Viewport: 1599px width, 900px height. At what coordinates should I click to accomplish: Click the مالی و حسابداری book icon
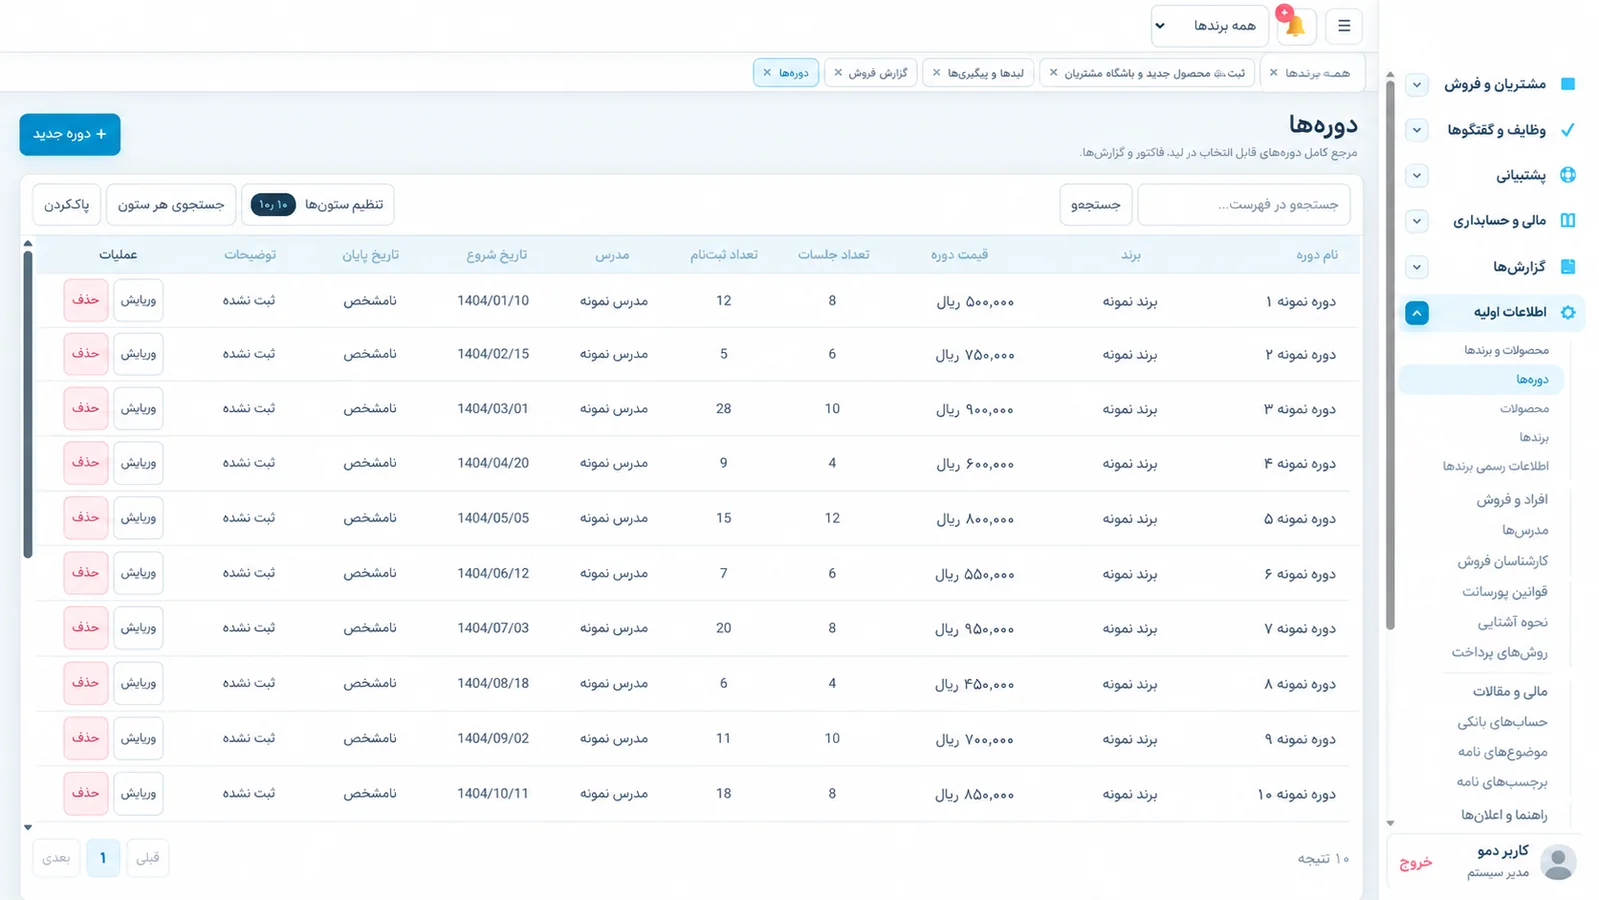[1568, 220]
